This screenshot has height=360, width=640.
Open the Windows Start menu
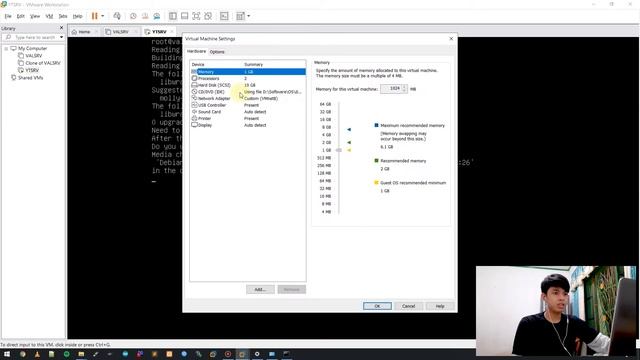pos(7,354)
